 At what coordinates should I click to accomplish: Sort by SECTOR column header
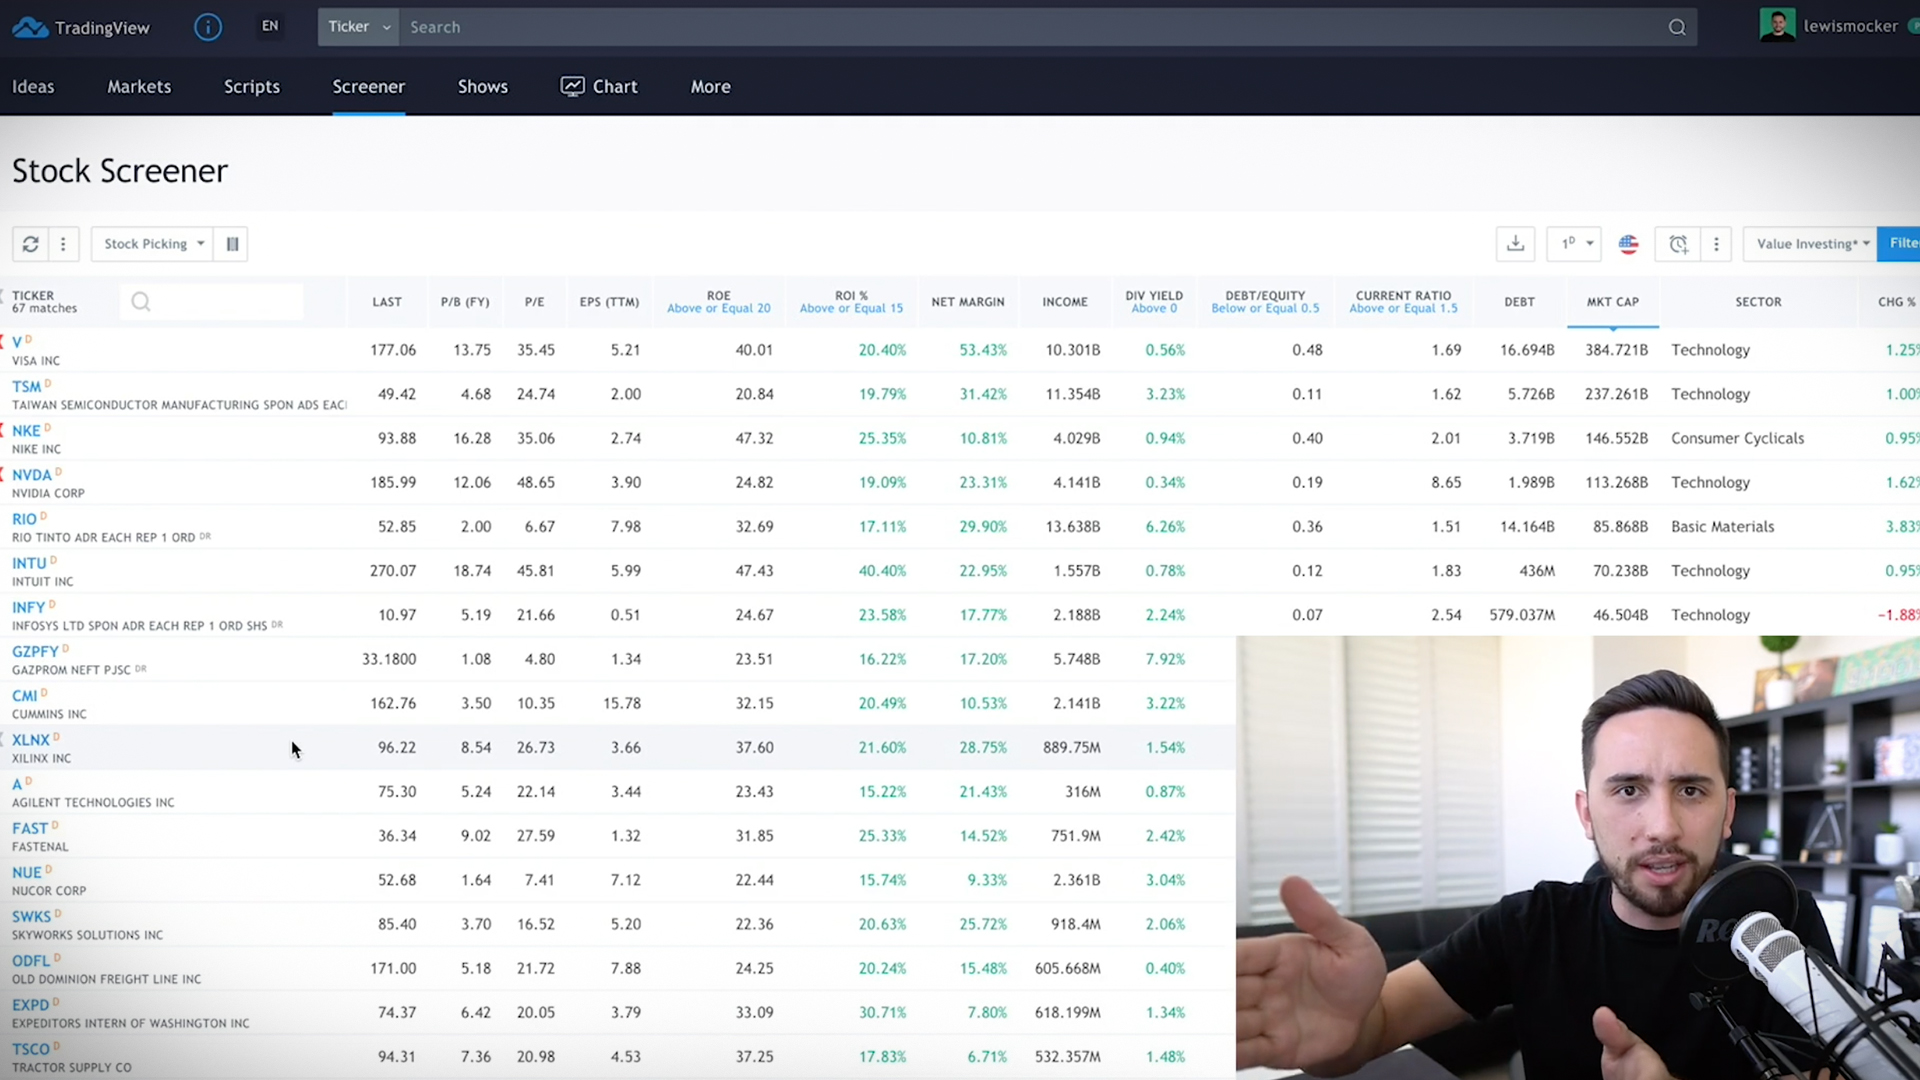[x=1758, y=302]
